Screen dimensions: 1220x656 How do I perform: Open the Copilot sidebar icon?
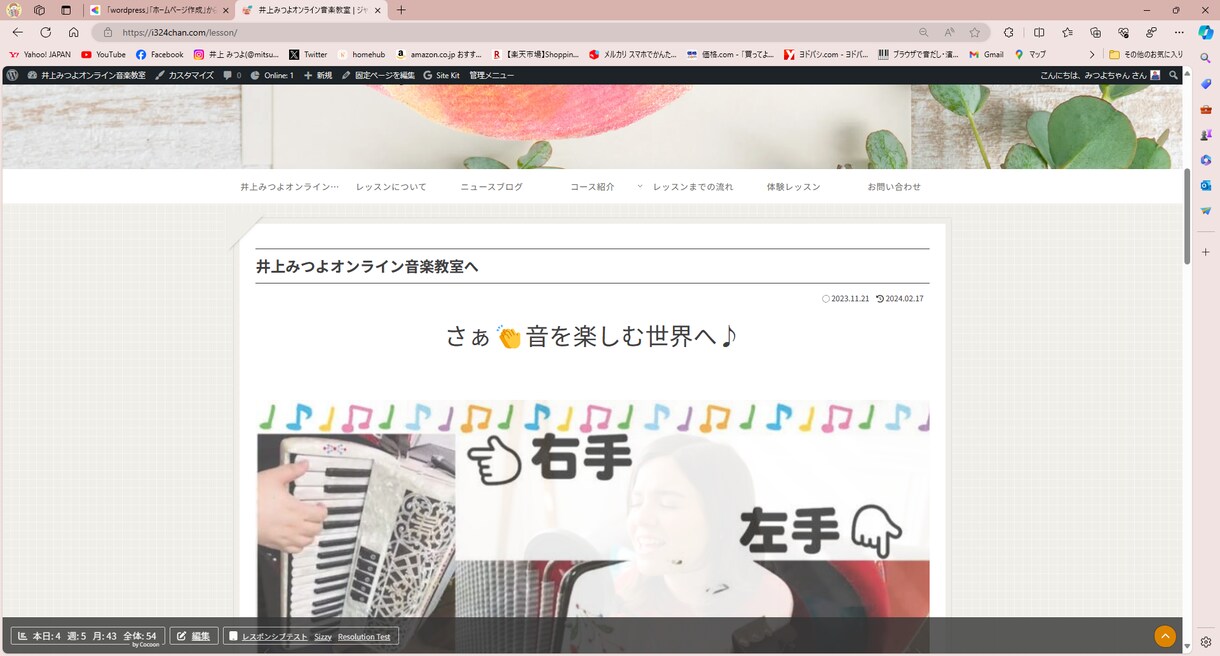tap(1206, 32)
